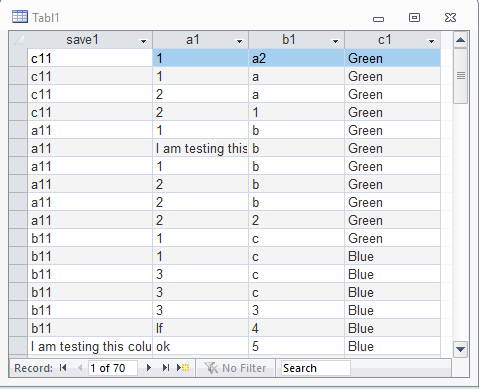
Task: Go to first record
Action: [x=63, y=368]
